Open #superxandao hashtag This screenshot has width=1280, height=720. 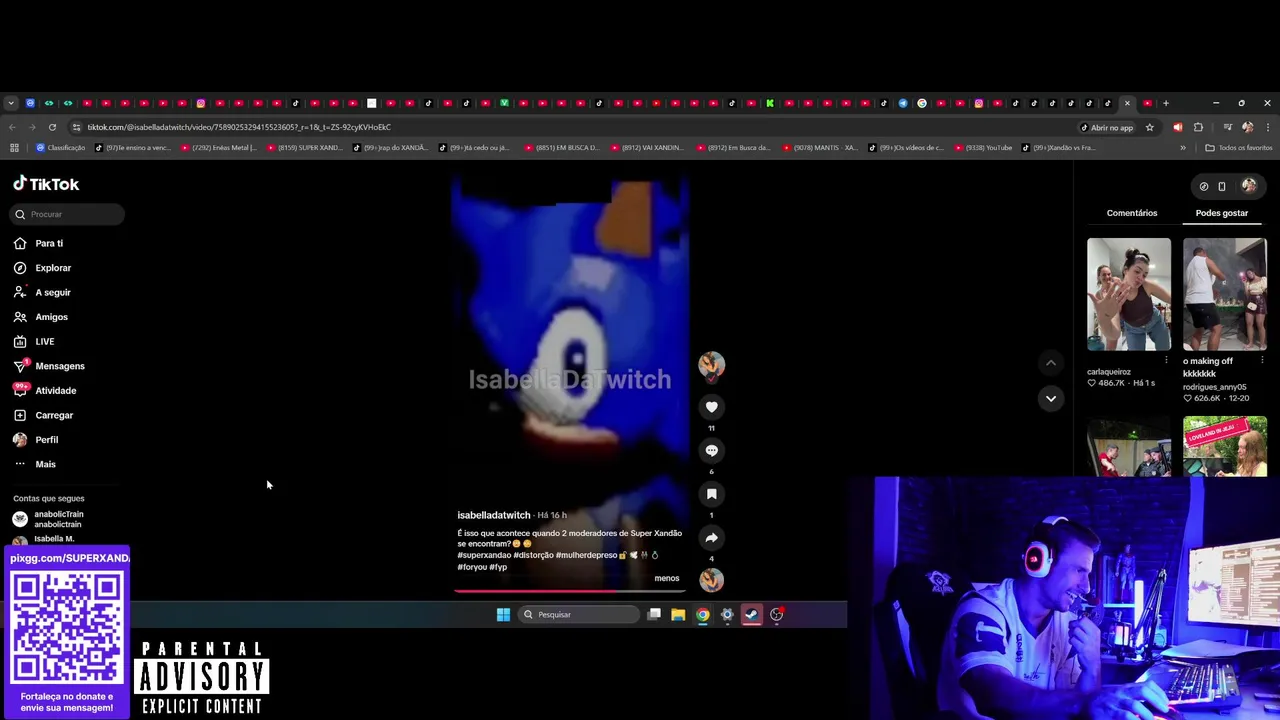483,555
